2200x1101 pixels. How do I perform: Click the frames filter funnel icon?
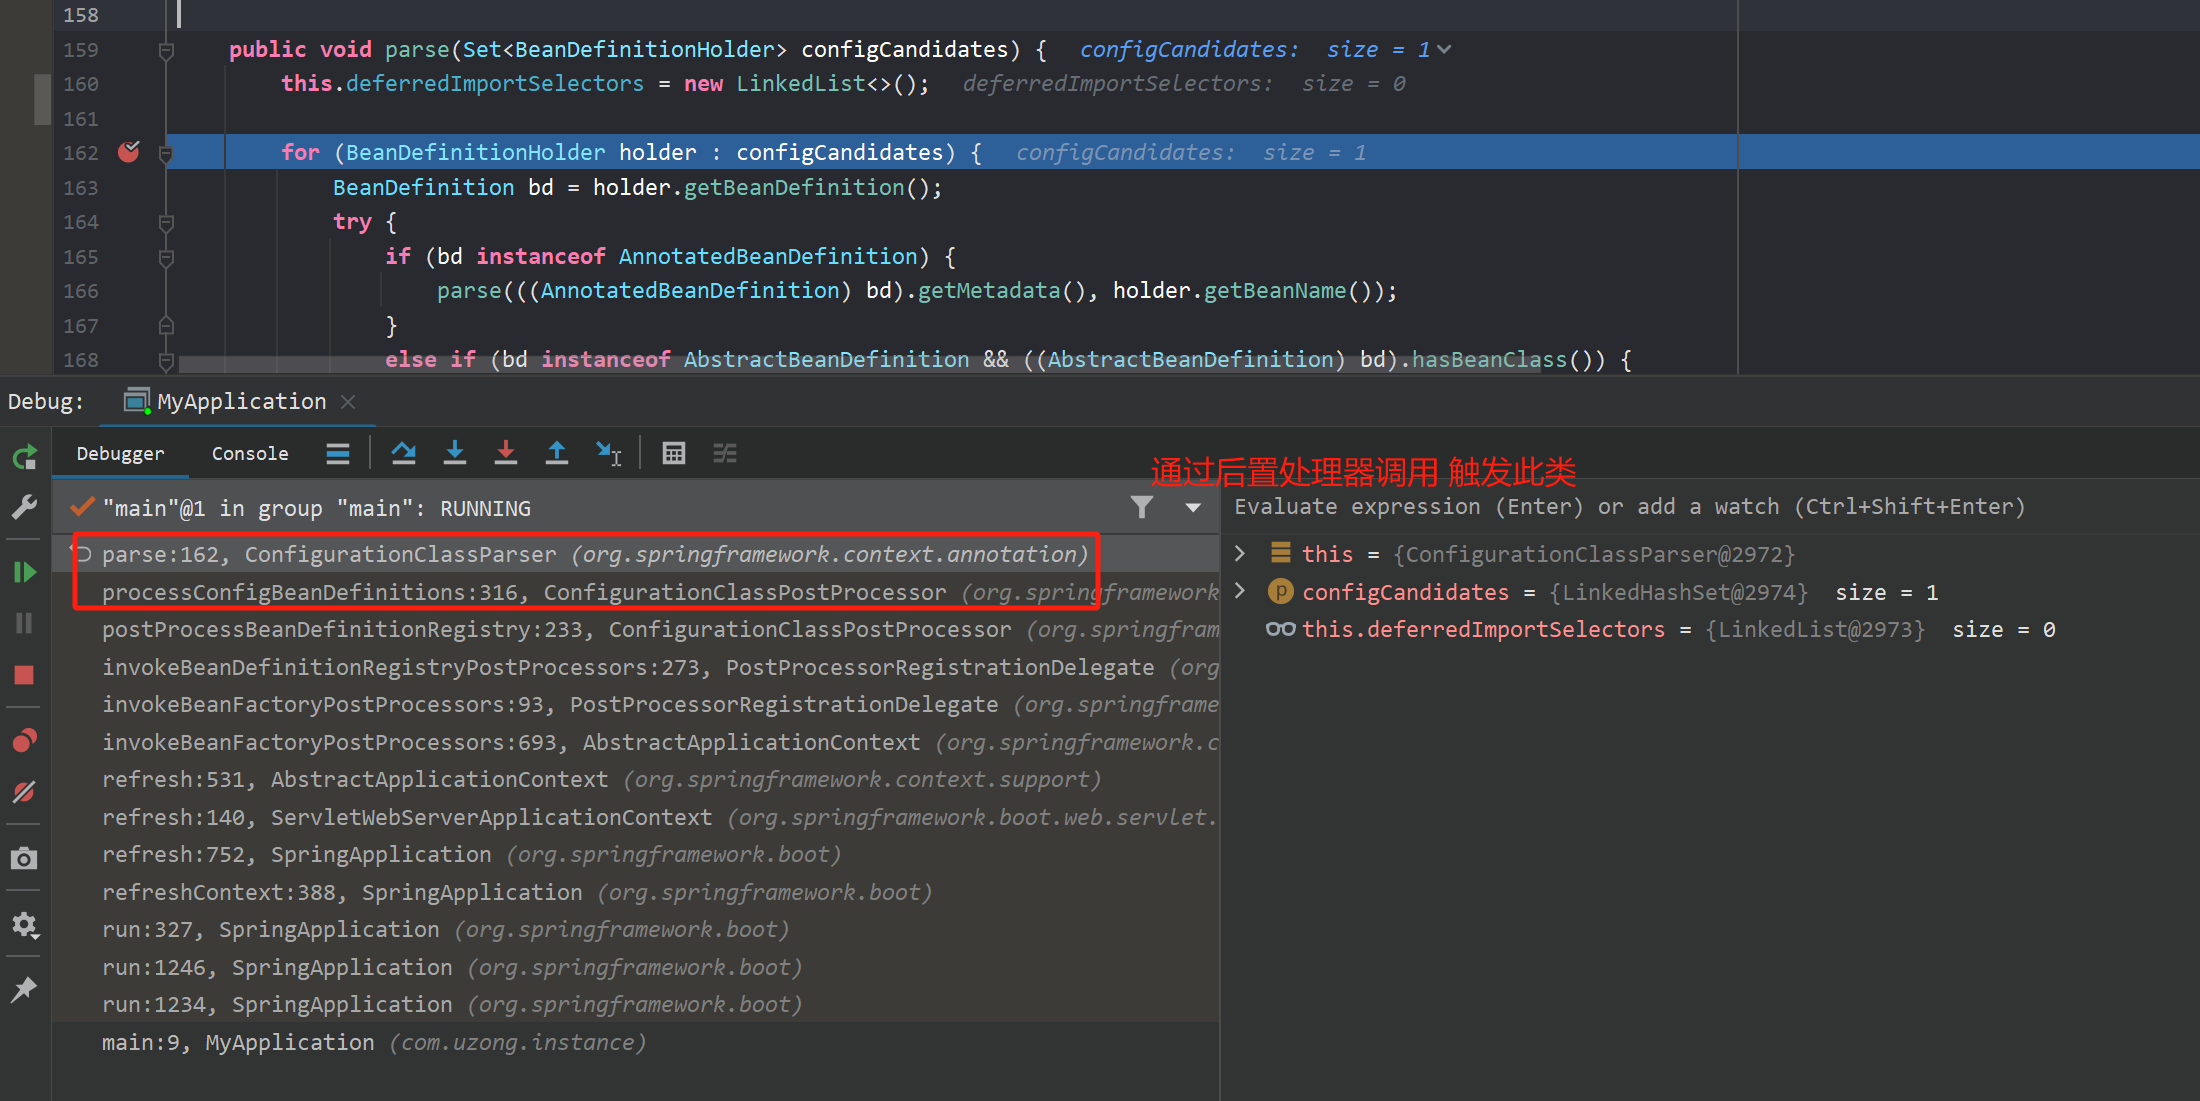pos(1142,508)
